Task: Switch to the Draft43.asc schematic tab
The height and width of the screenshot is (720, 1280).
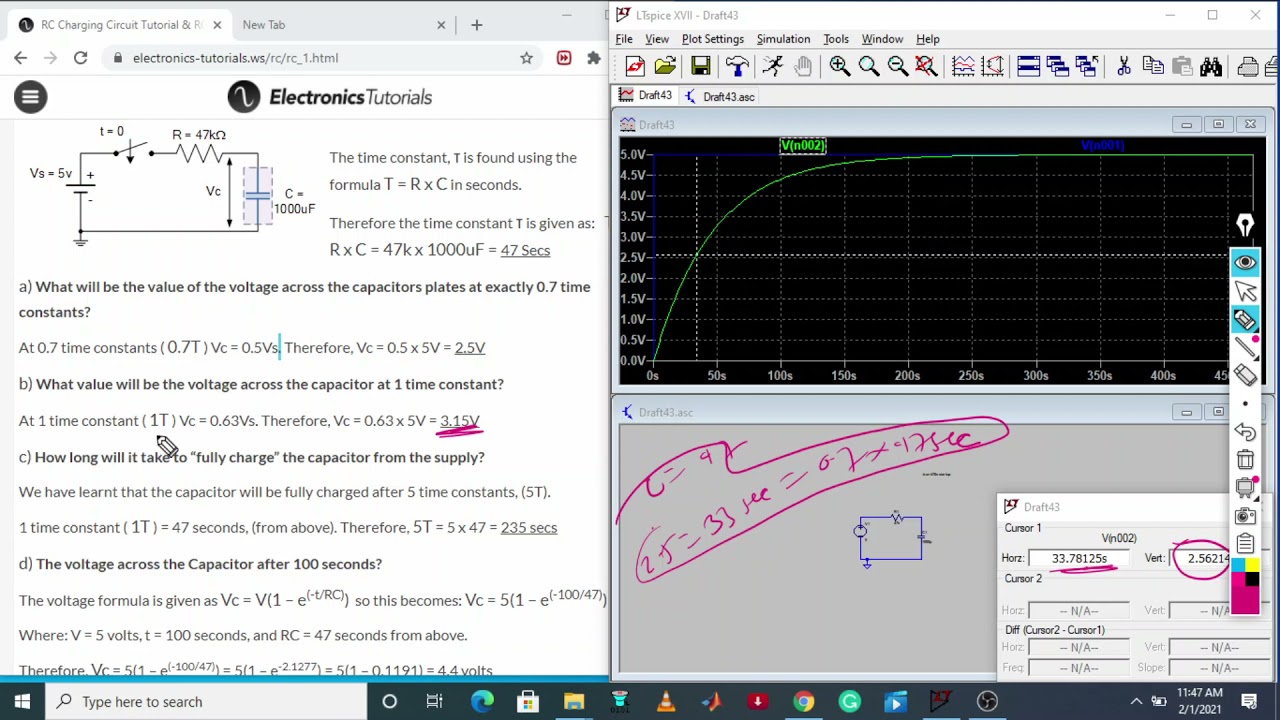Action: [719, 96]
